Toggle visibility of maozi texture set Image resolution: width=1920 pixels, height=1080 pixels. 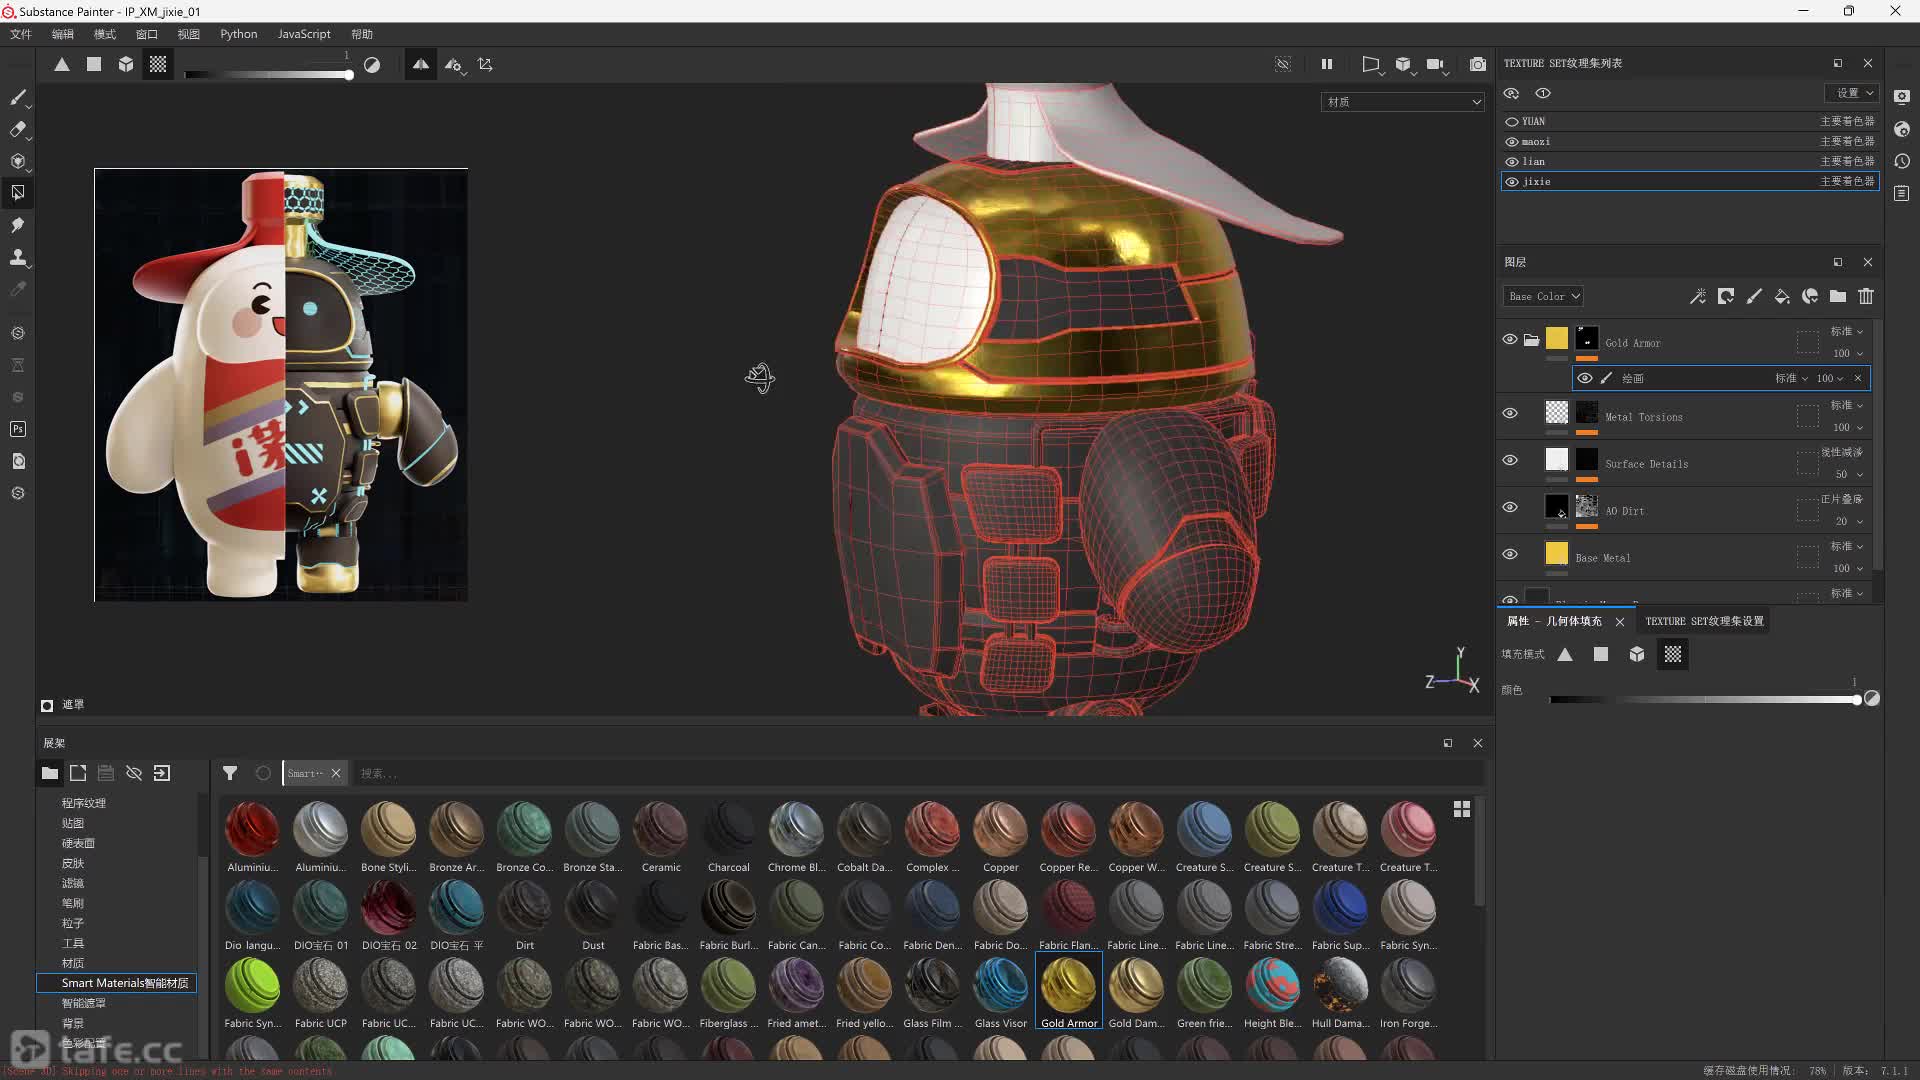[1512, 141]
